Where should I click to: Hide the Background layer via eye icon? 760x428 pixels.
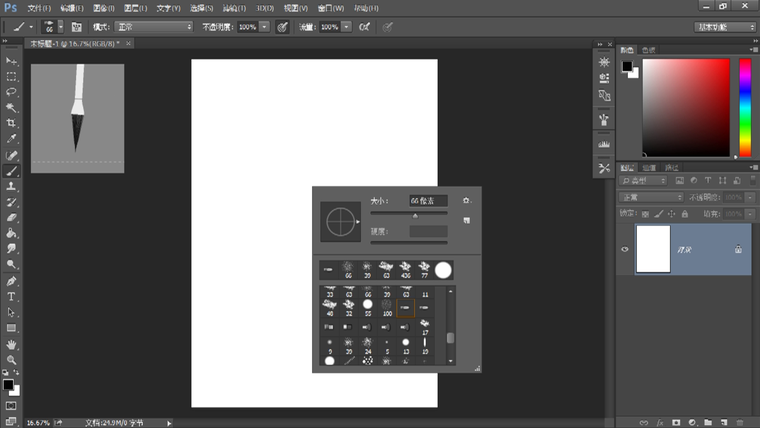(625, 249)
